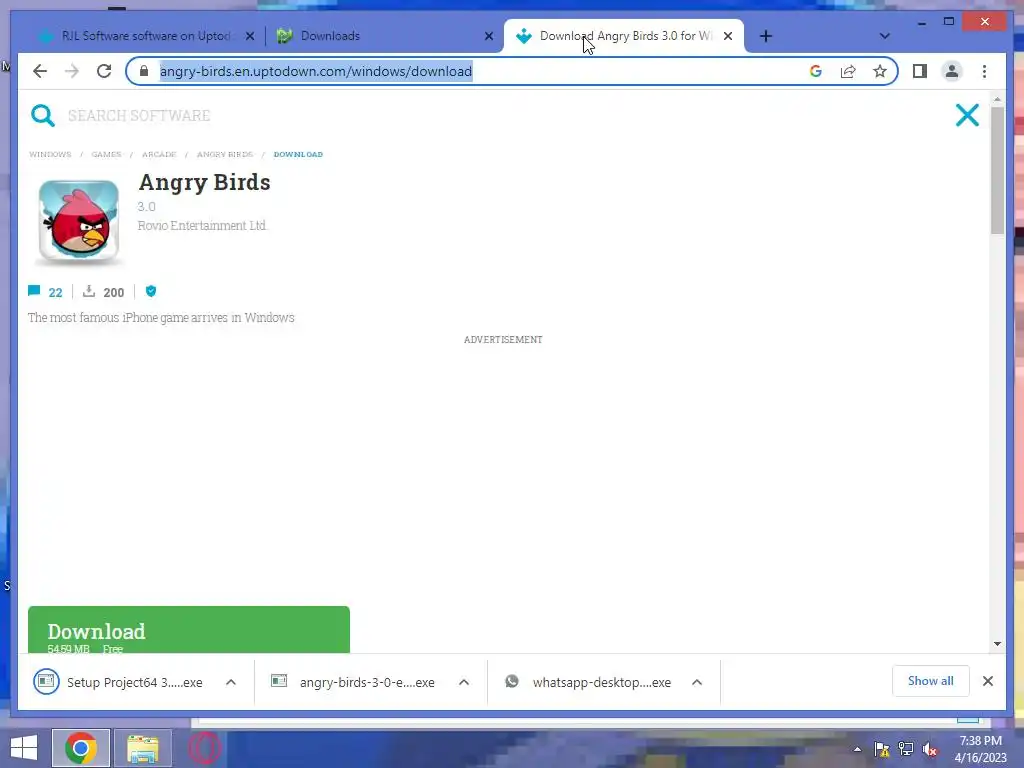Open the Google icon in the address bar
This screenshot has width=1024, height=768.
pyautogui.click(x=816, y=71)
